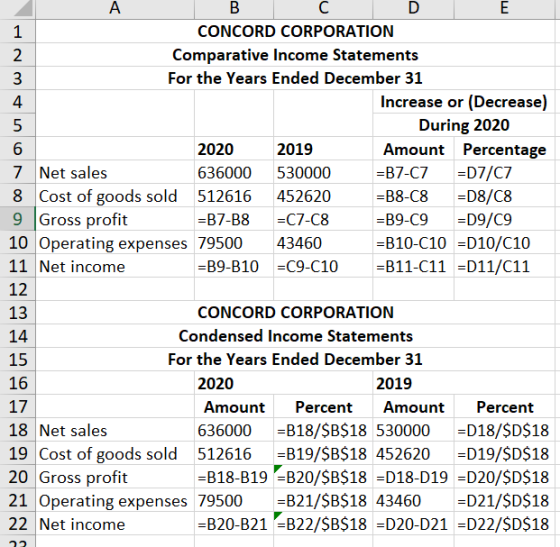Select column D header

tap(414, 9)
